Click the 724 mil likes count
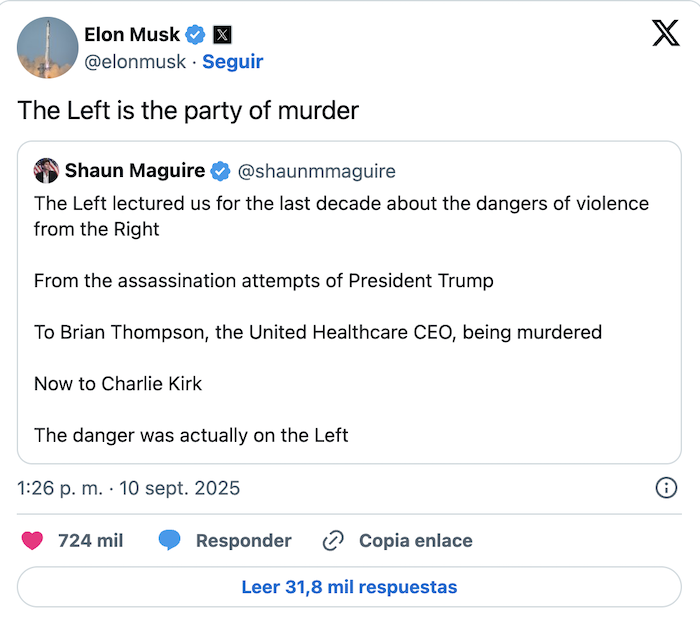The image size is (700, 621). click(x=90, y=541)
